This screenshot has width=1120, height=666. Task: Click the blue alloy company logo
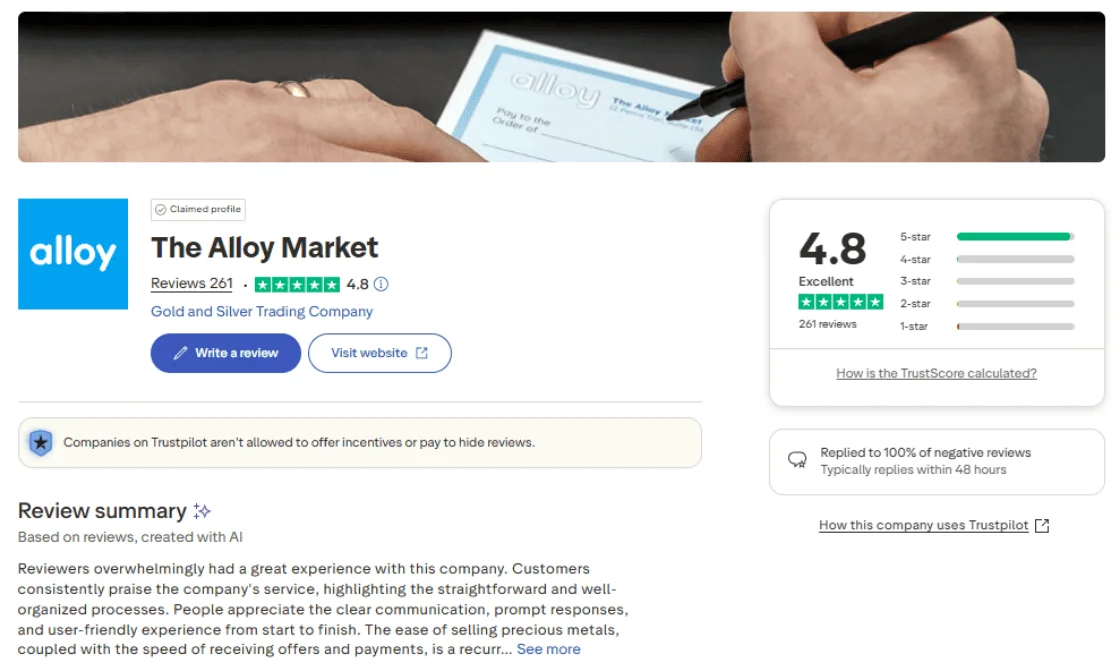click(72, 253)
